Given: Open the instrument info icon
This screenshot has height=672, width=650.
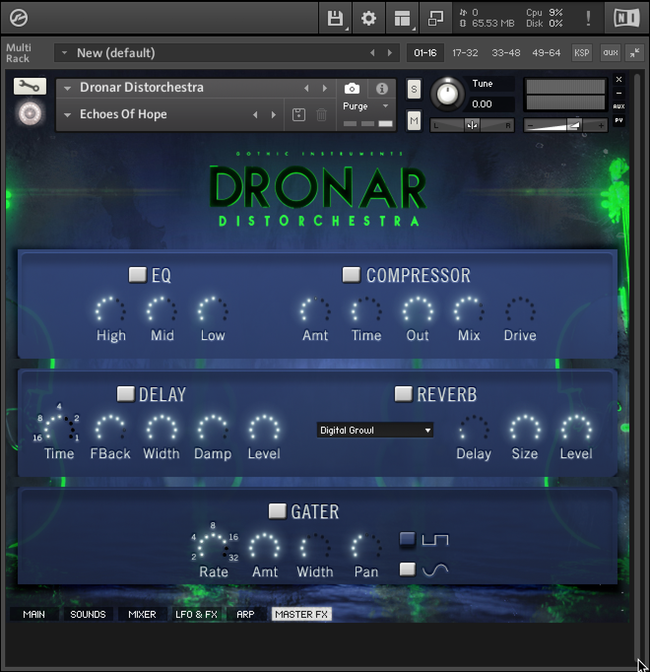Looking at the screenshot, I should coord(382,89).
